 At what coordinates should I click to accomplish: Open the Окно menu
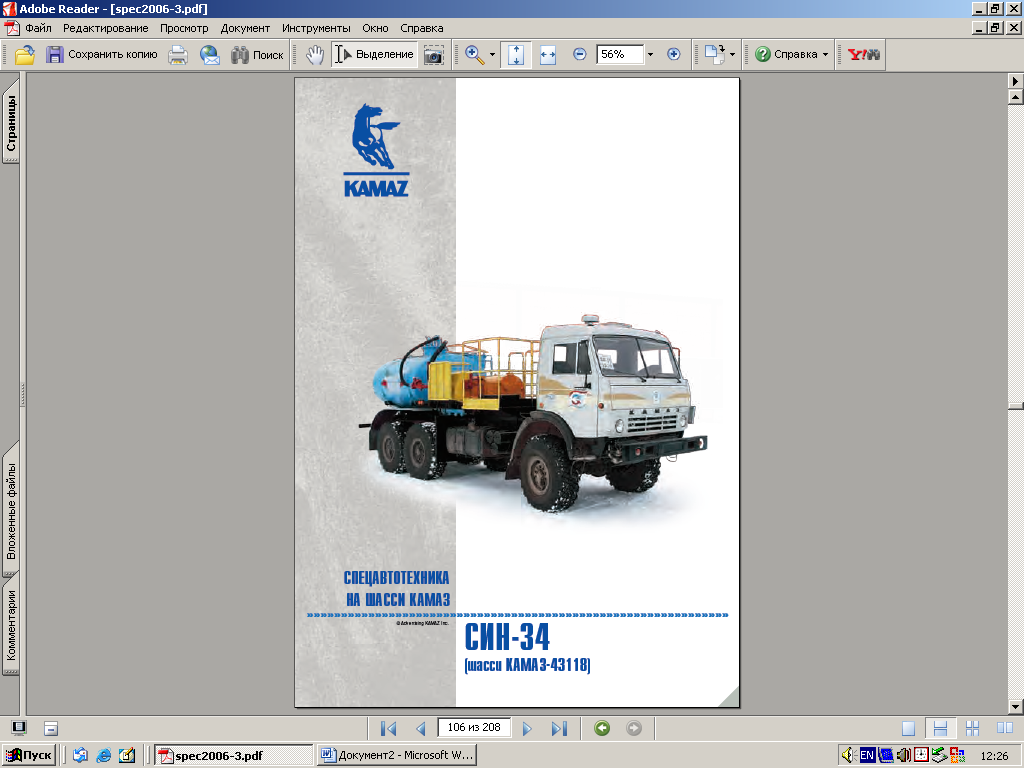[376, 28]
